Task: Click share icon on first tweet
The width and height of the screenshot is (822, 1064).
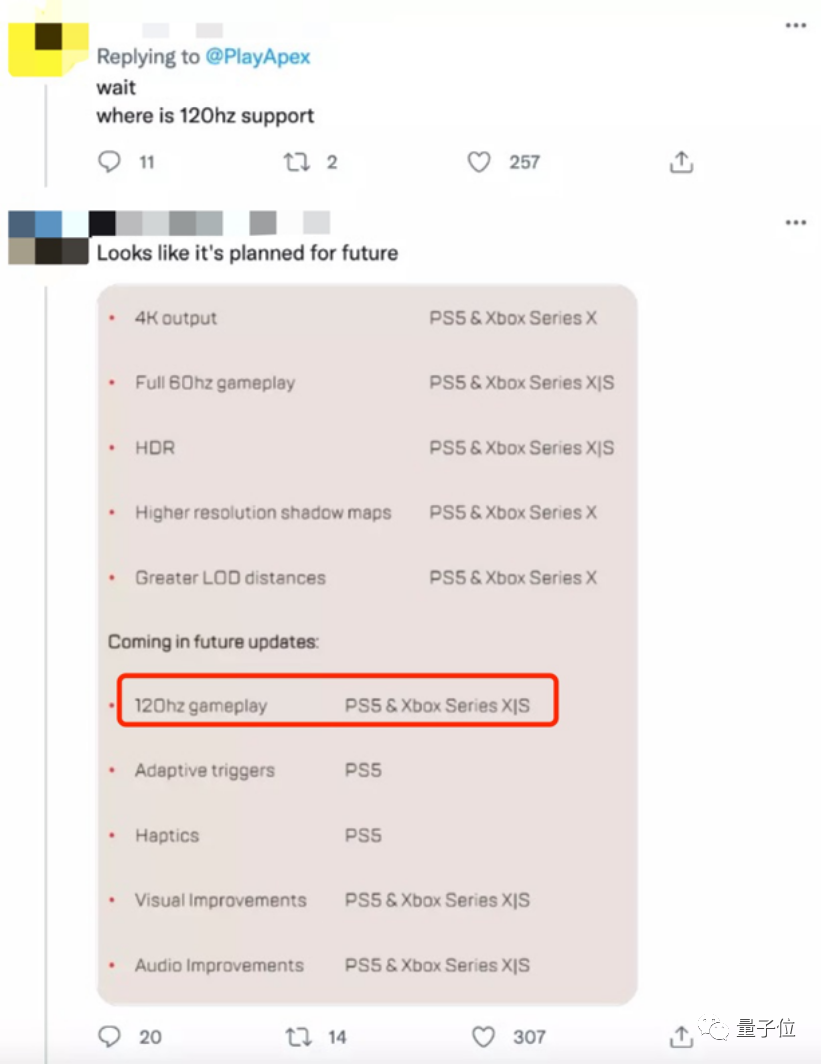Action: click(681, 162)
